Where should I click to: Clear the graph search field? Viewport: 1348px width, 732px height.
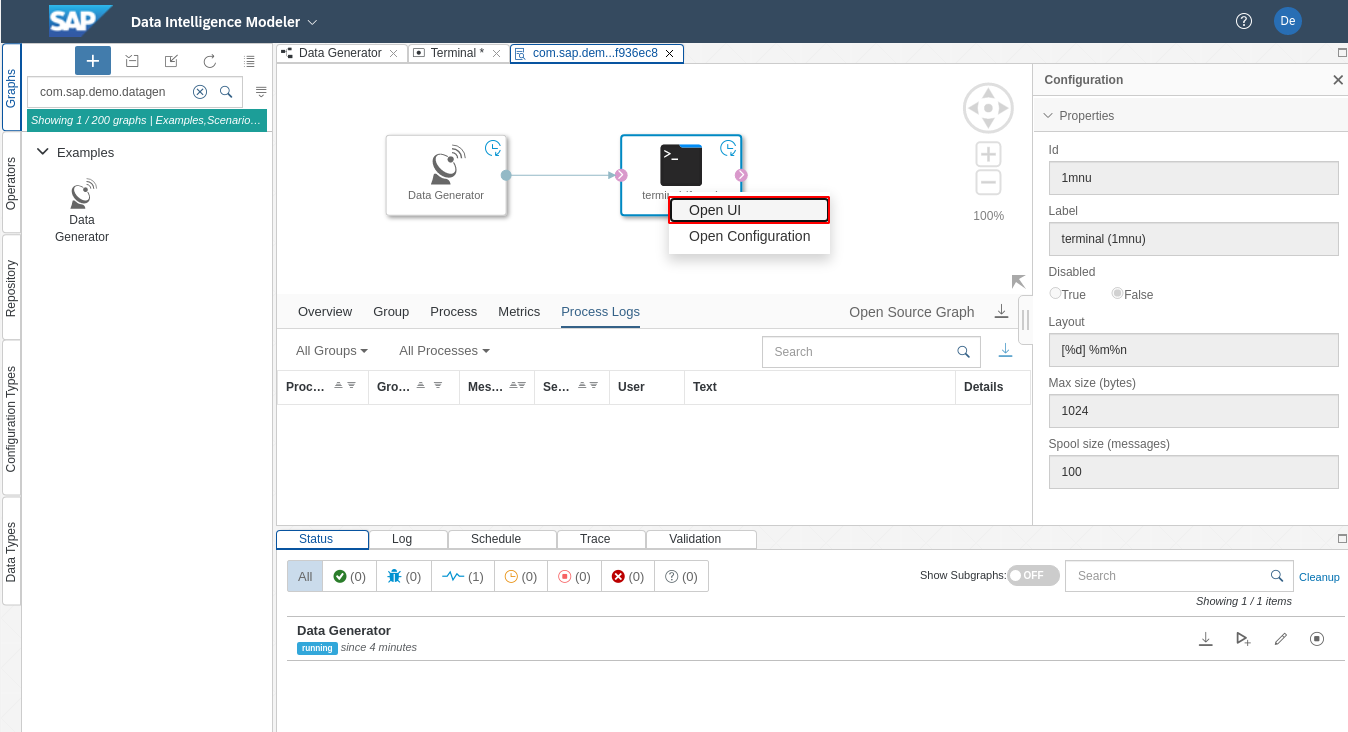[x=200, y=91]
